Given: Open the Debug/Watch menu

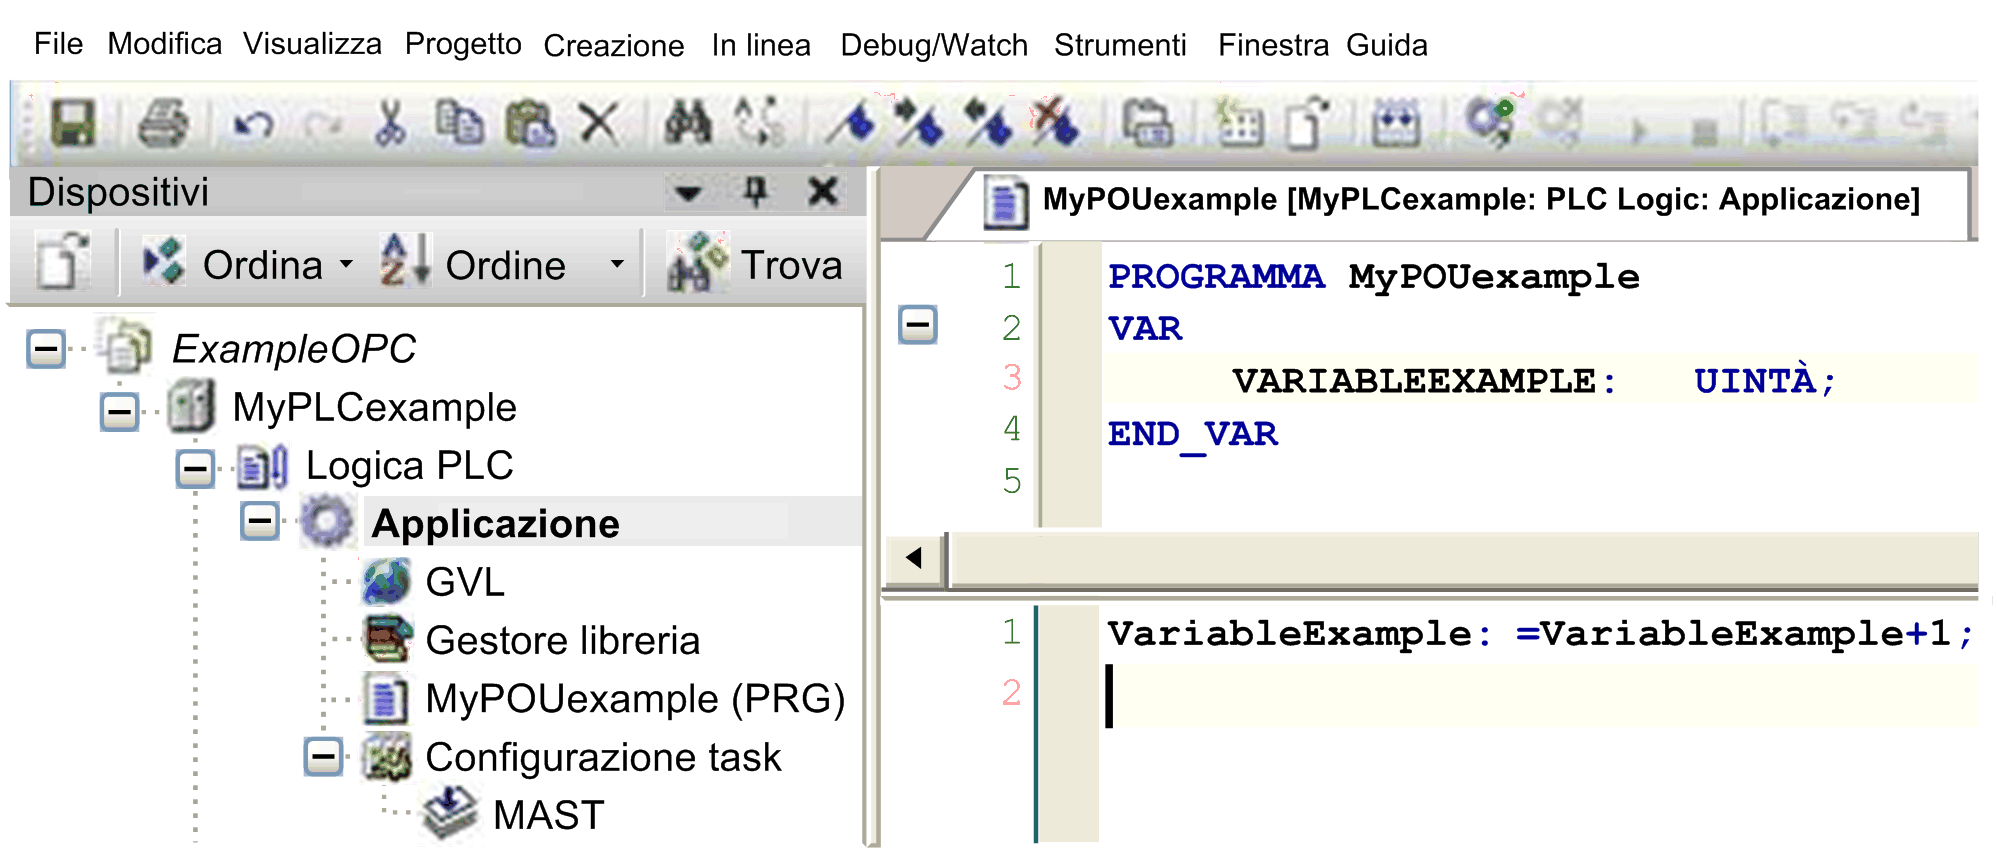Looking at the screenshot, I should 933,45.
